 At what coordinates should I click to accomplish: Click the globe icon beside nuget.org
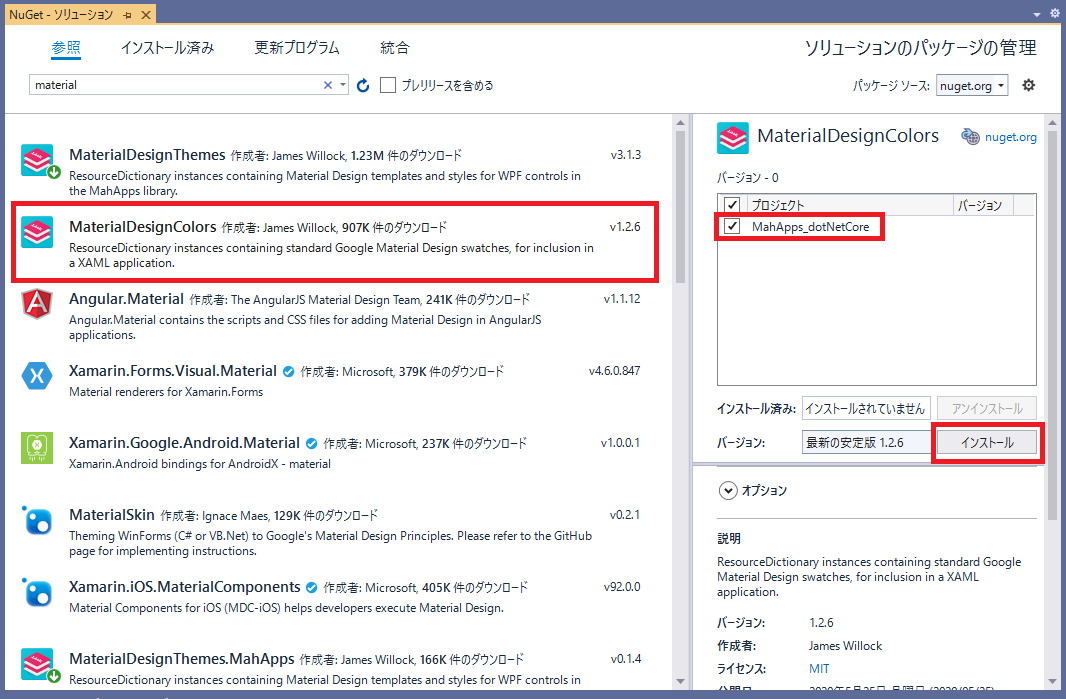970,137
